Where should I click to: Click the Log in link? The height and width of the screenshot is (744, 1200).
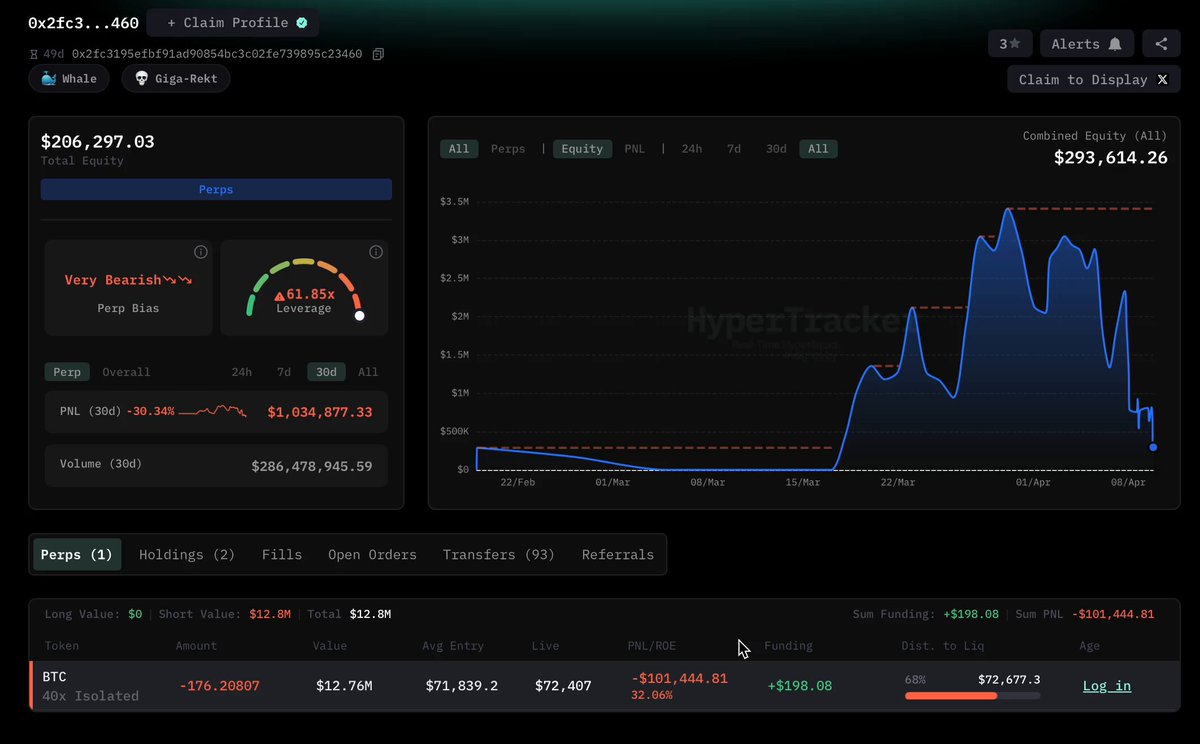[x=1106, y=686]
